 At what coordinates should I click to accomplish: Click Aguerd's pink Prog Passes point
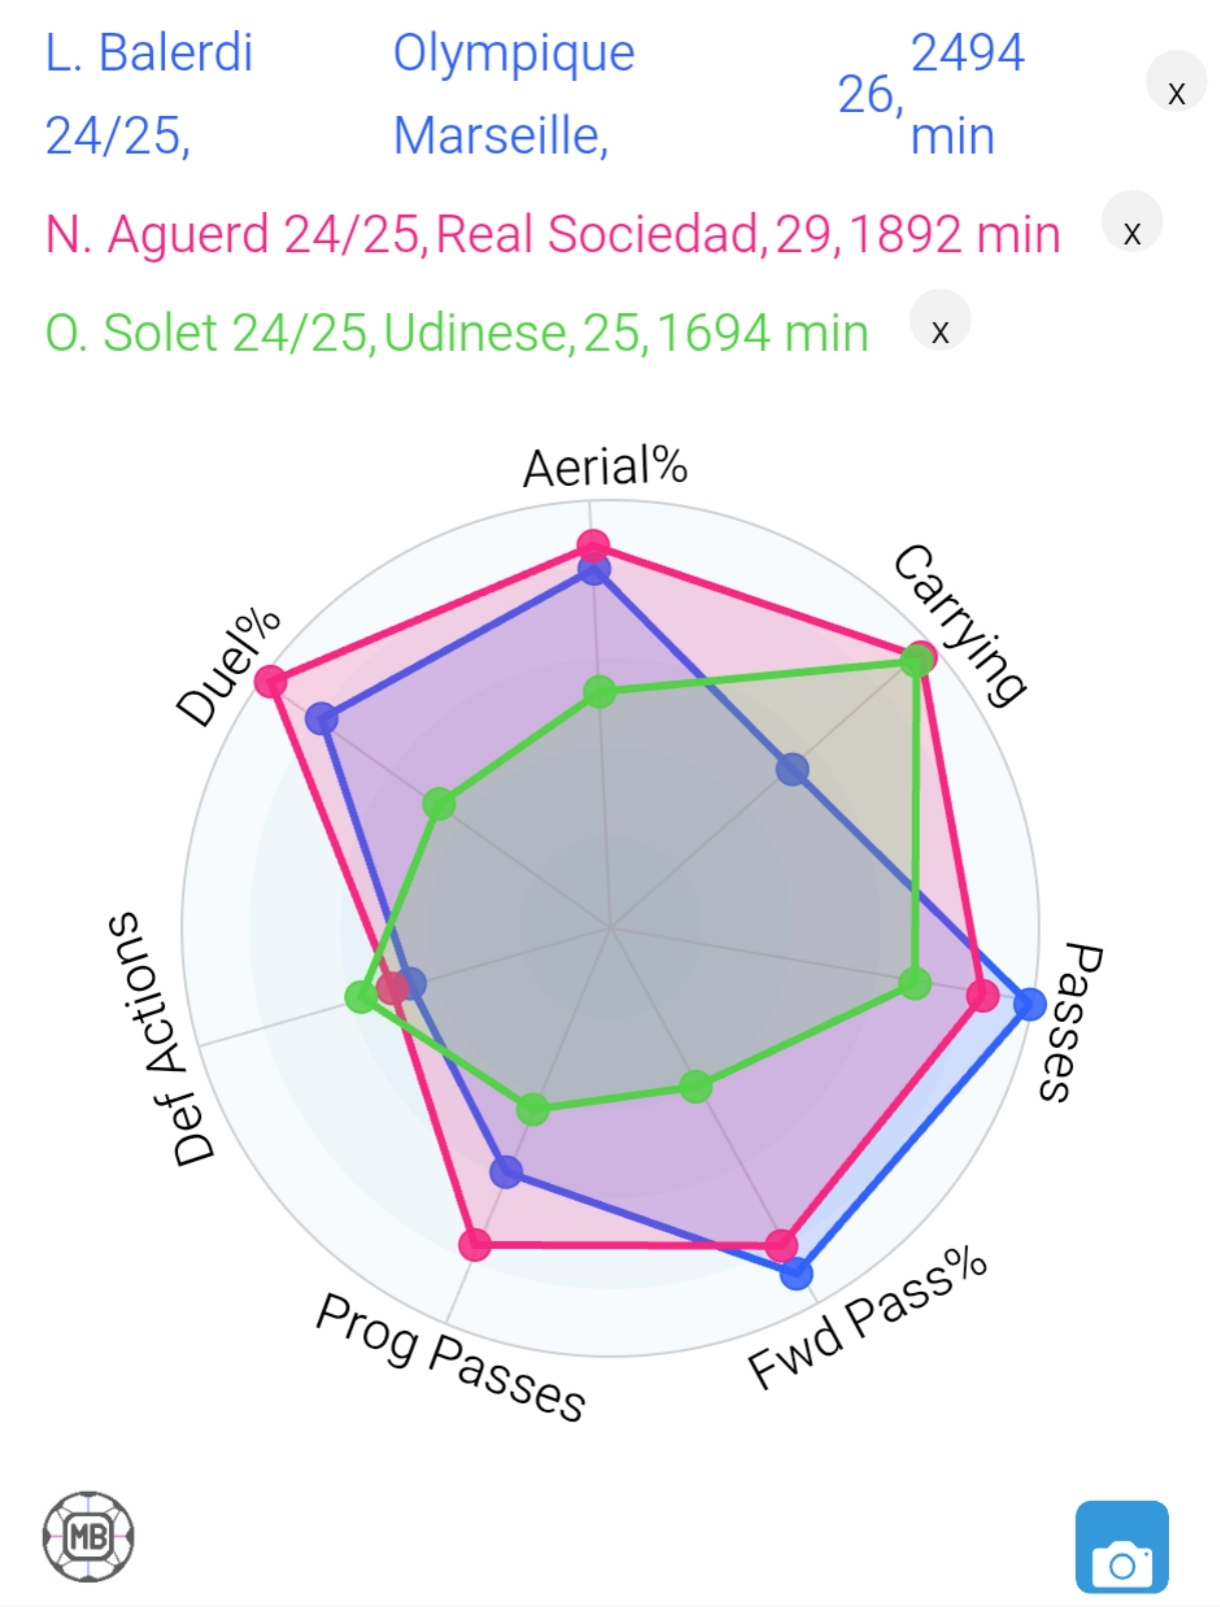coord(475,1244)
